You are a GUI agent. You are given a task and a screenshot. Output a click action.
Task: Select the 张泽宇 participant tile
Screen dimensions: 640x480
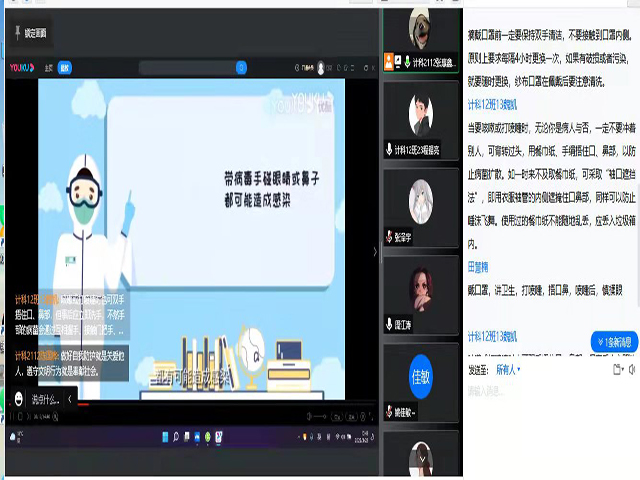pyautogui.click(x=421, y=208)
